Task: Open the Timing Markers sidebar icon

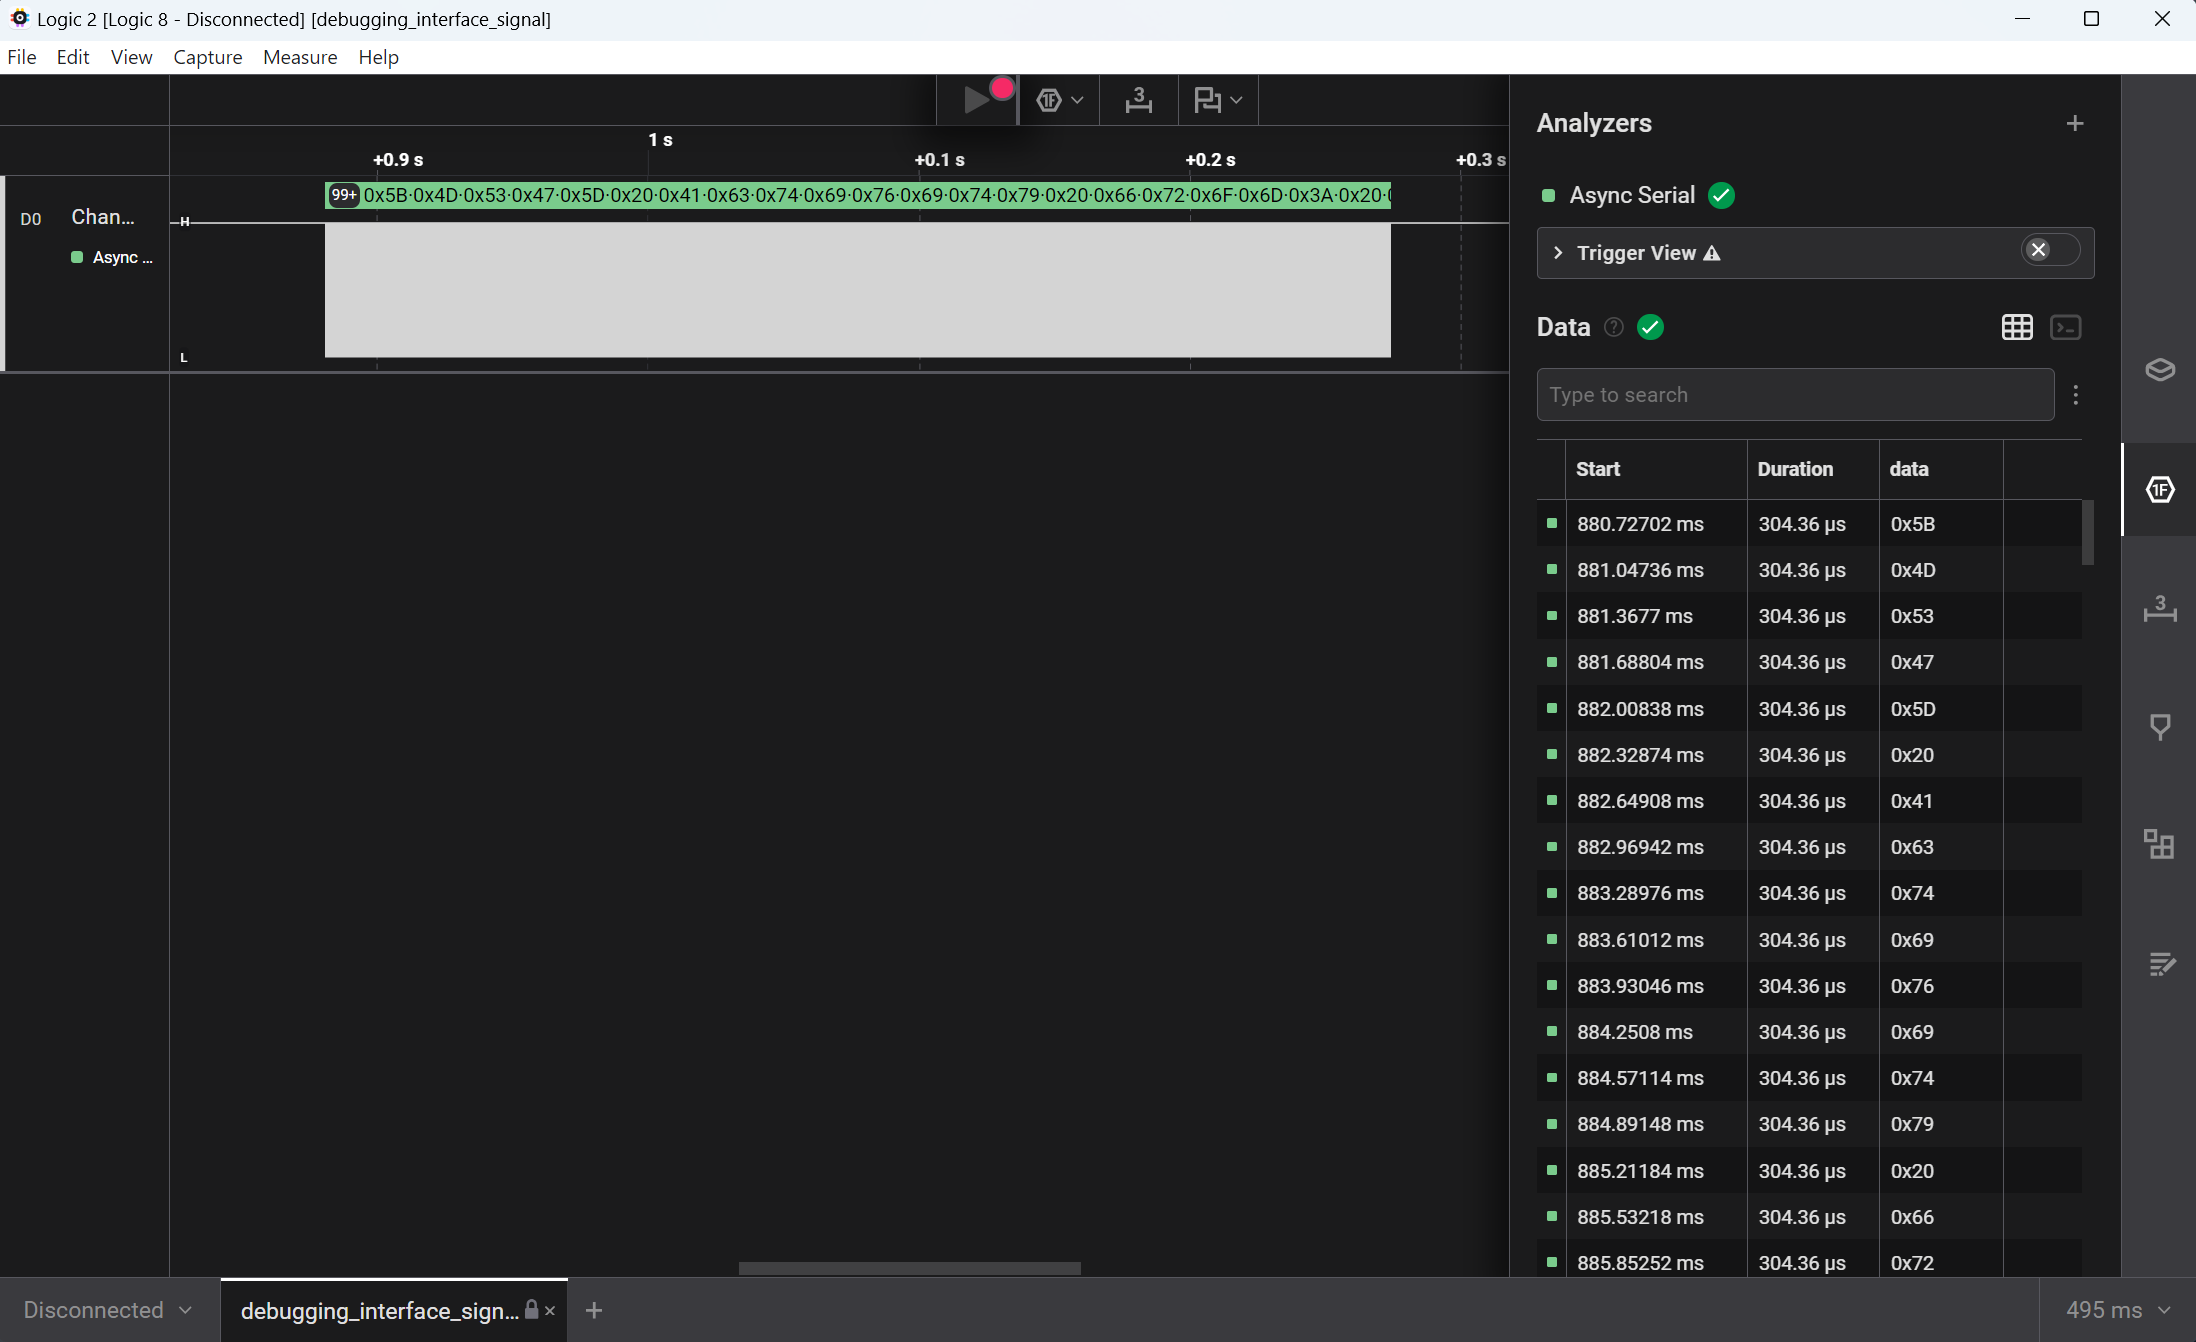Action: click(x=2159, y=608)
